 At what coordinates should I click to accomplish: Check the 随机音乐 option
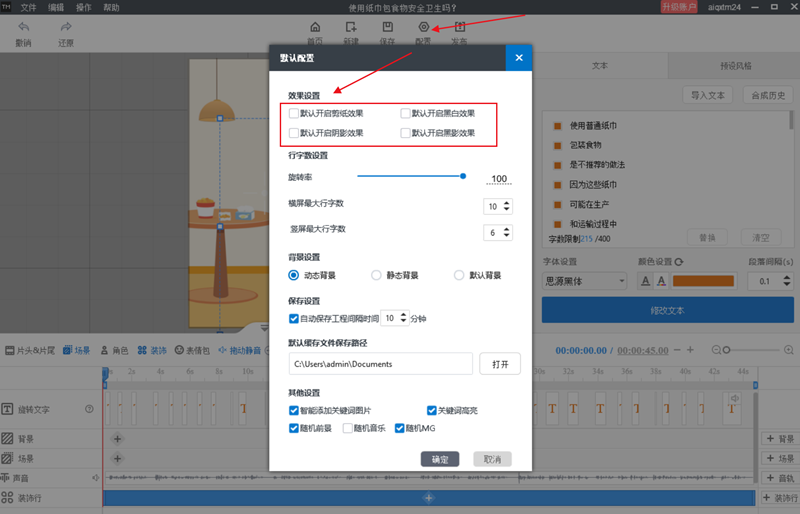coord(348,428)
